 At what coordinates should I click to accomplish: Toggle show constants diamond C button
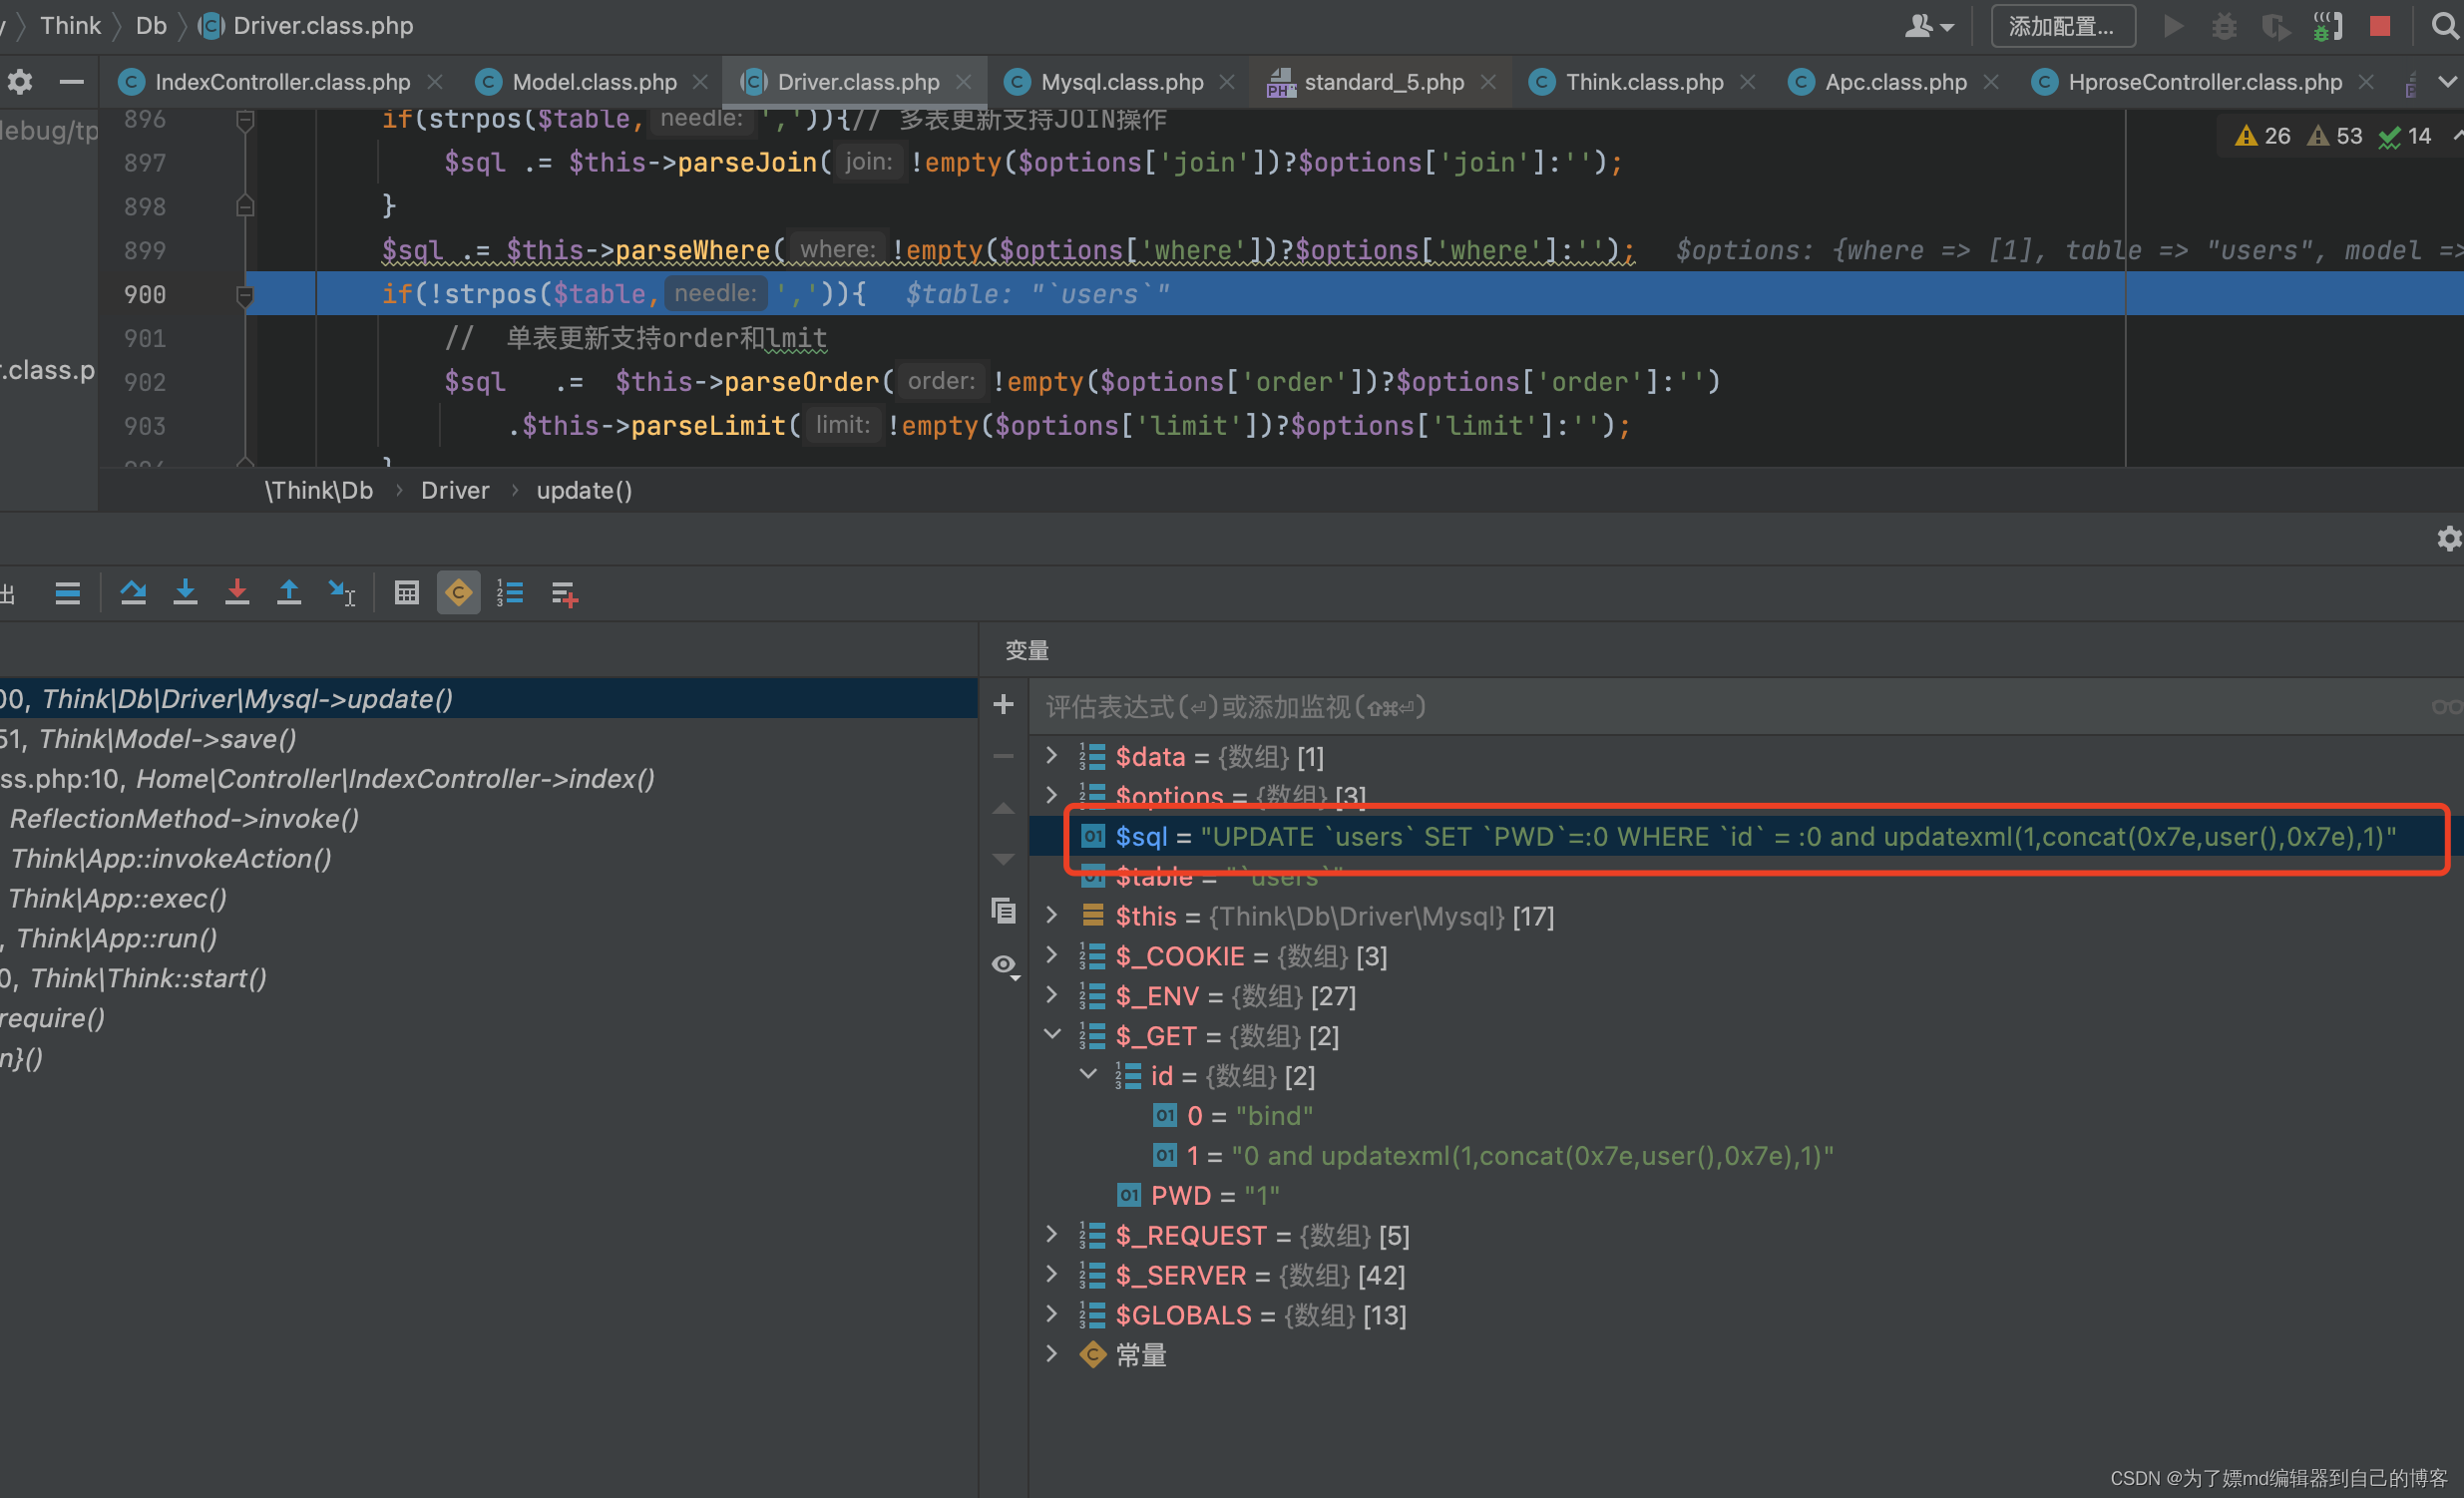[x=458, y=593]
